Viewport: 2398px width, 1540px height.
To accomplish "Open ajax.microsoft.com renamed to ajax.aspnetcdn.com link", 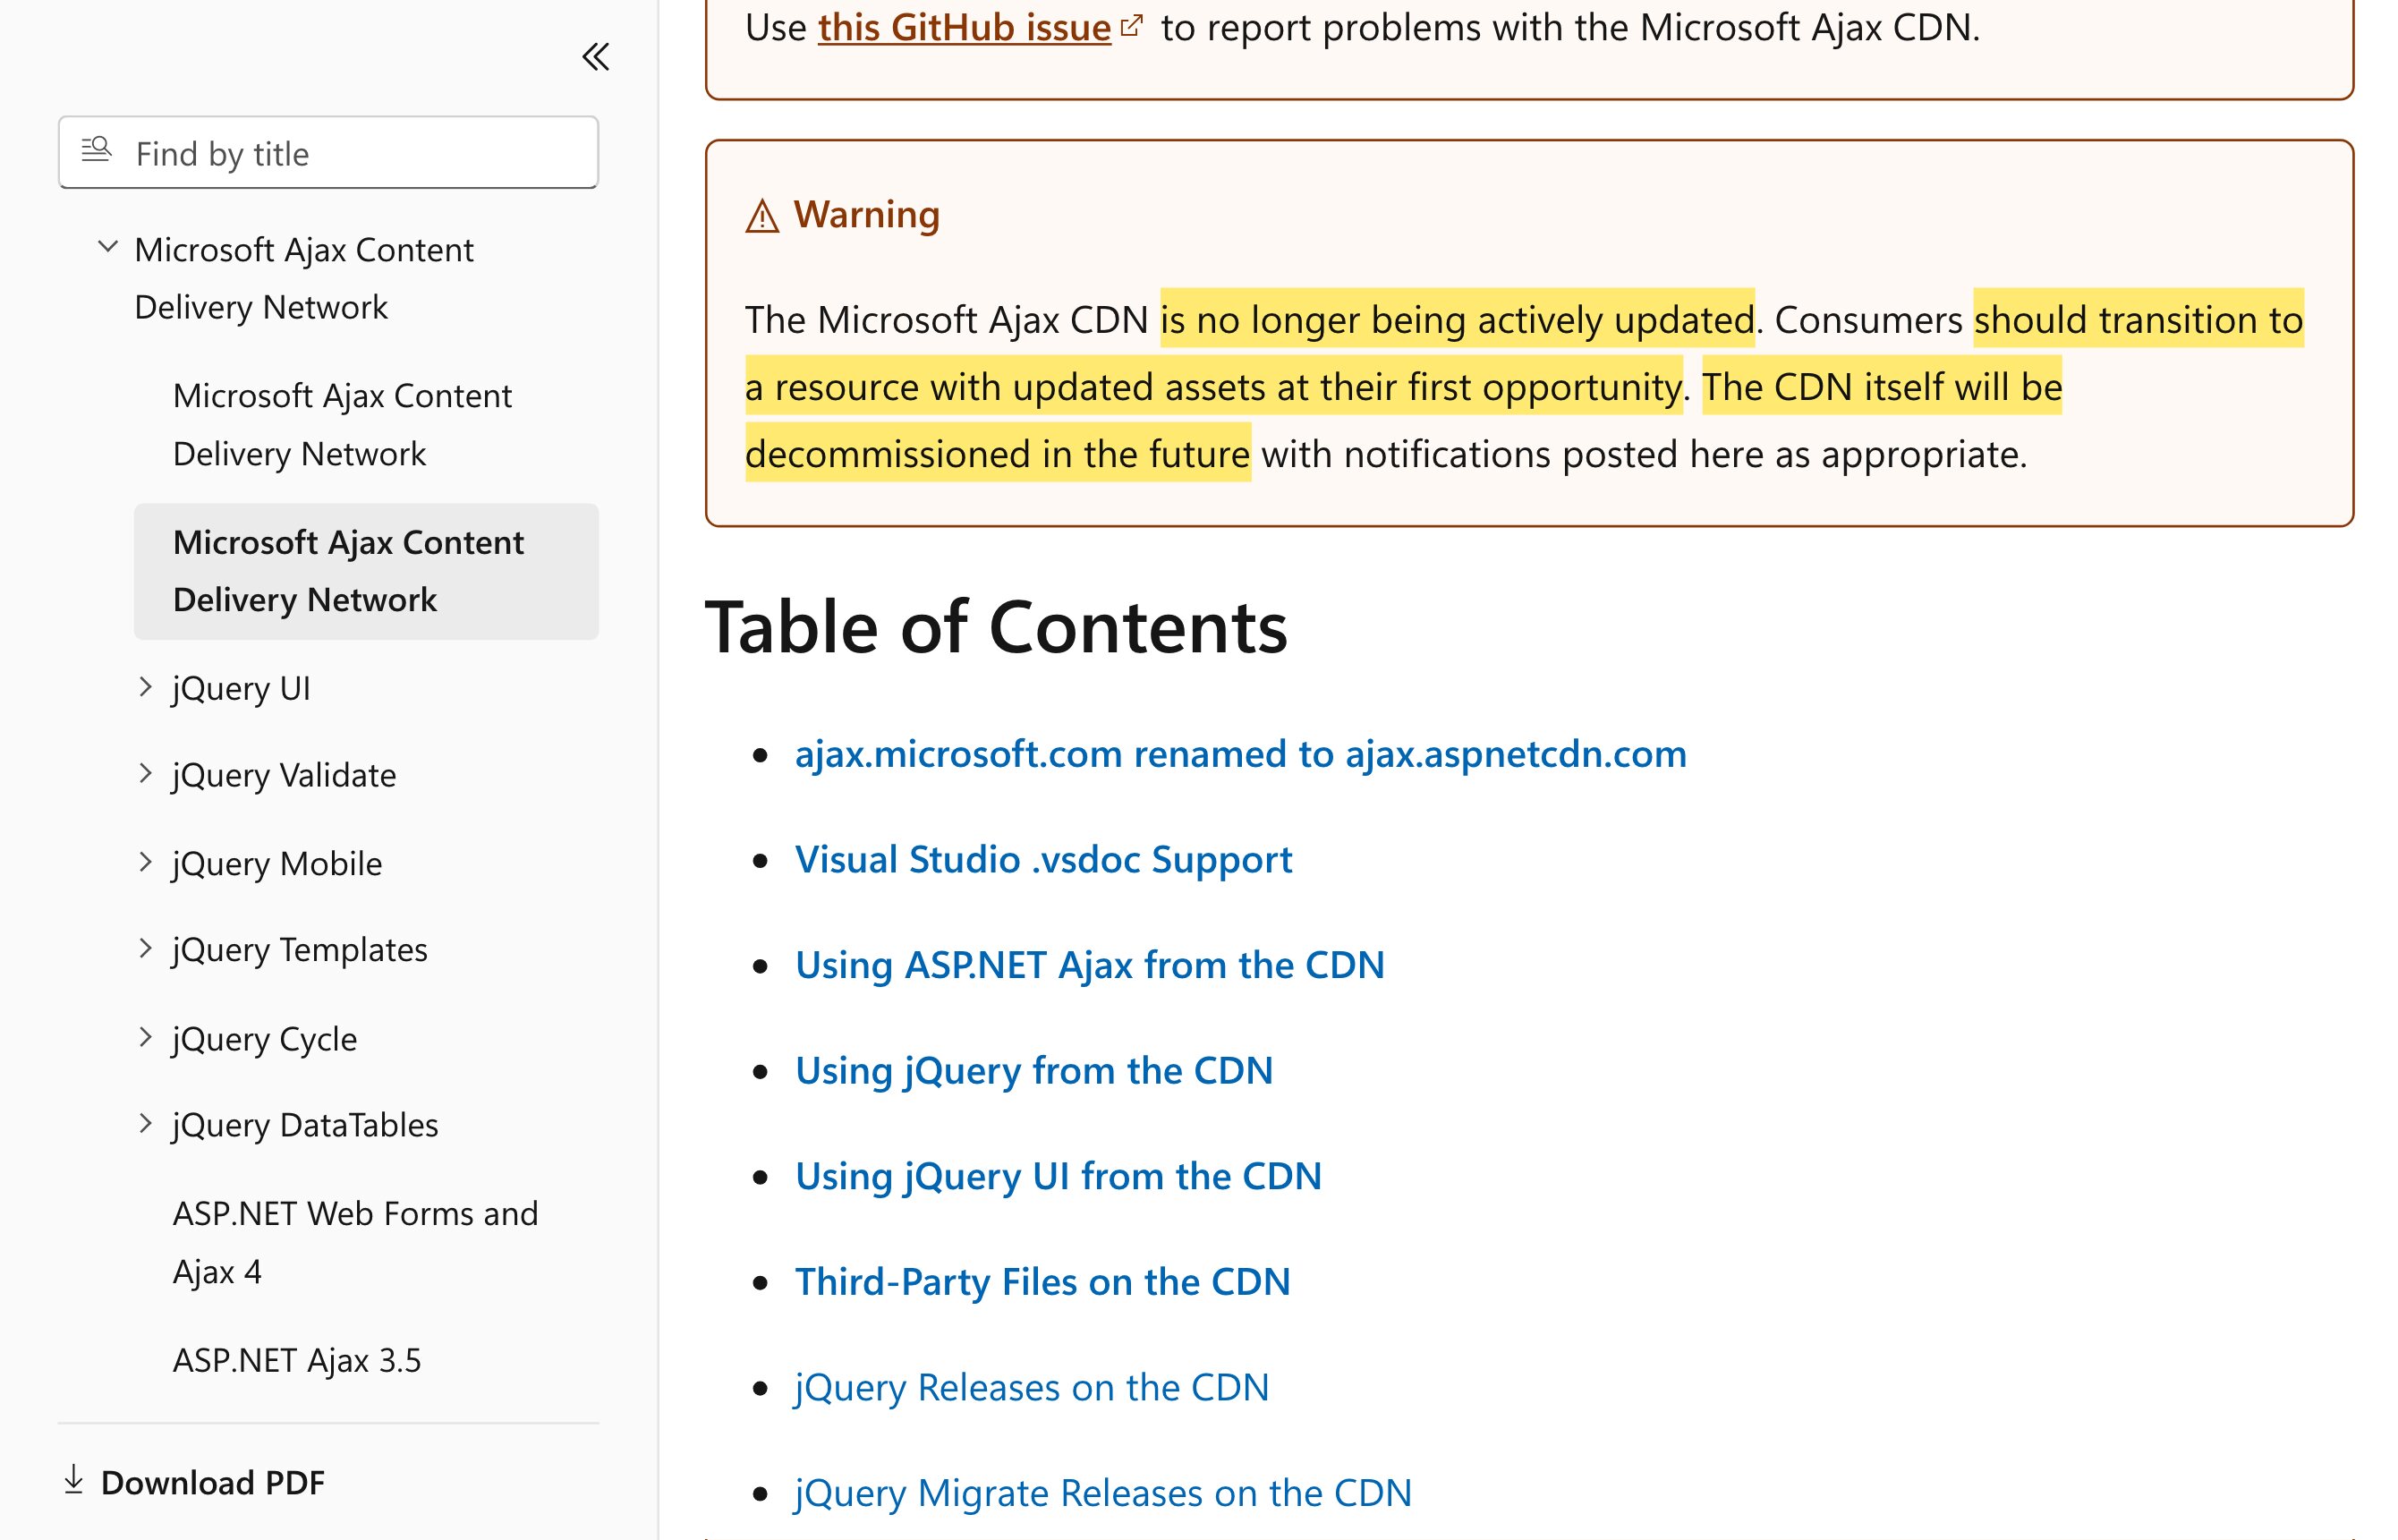I will pyautogui.click(x=1241, y=754).
